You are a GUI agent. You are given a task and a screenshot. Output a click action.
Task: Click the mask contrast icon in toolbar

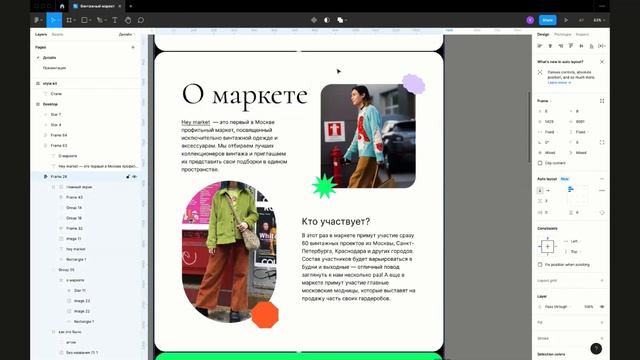click(x=327, y=20)
